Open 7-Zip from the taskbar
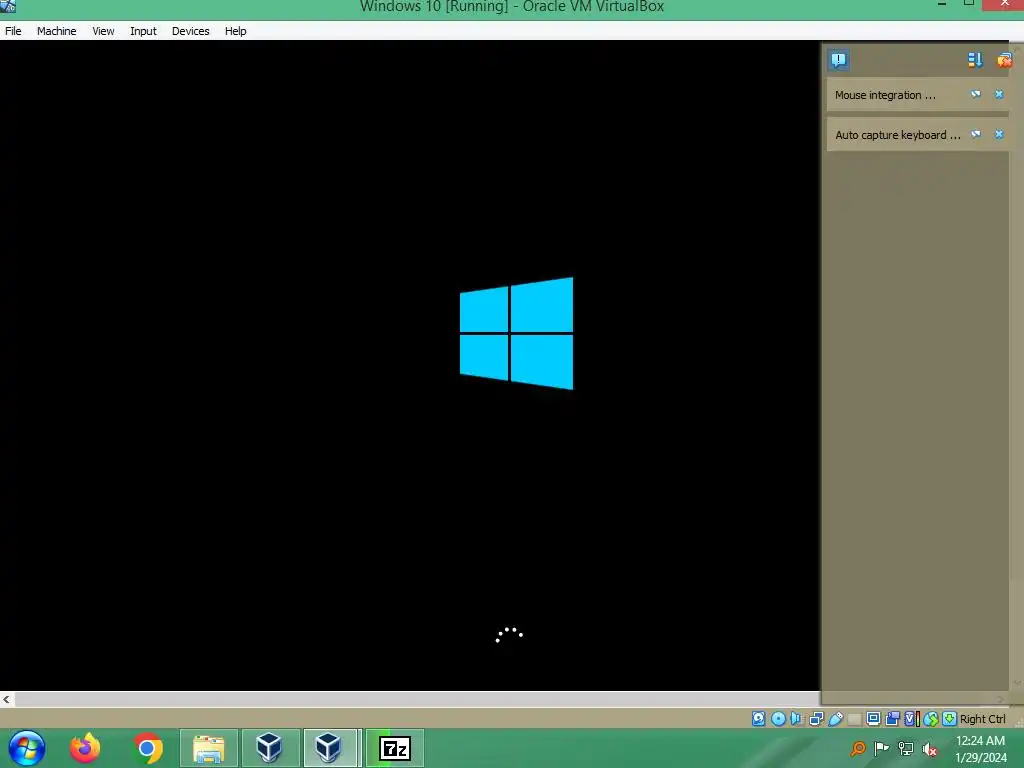 [x=394, y=748]
